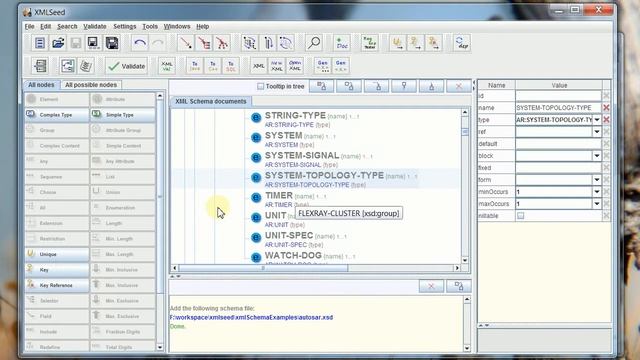Open the block property dropdown
The width and height of the screenshot is (640, 360).
point(597,156)
